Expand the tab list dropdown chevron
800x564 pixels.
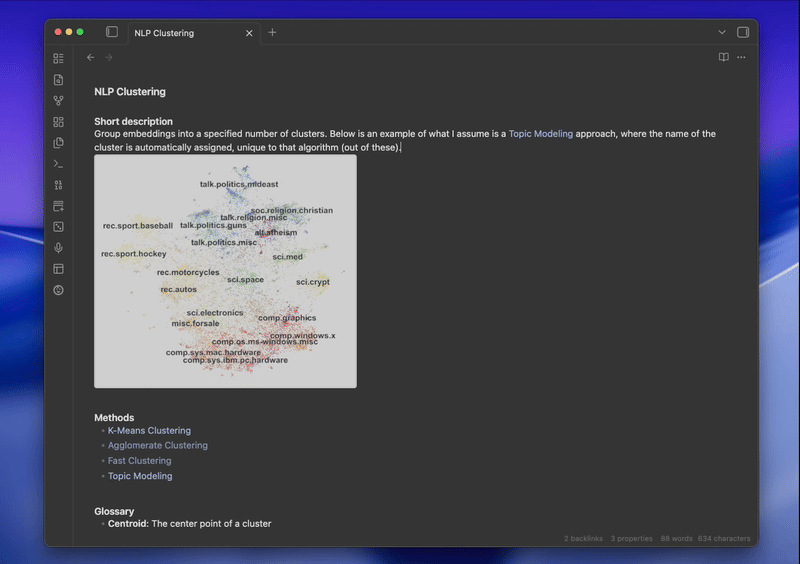pyautogui.click(x=722, y=33)
